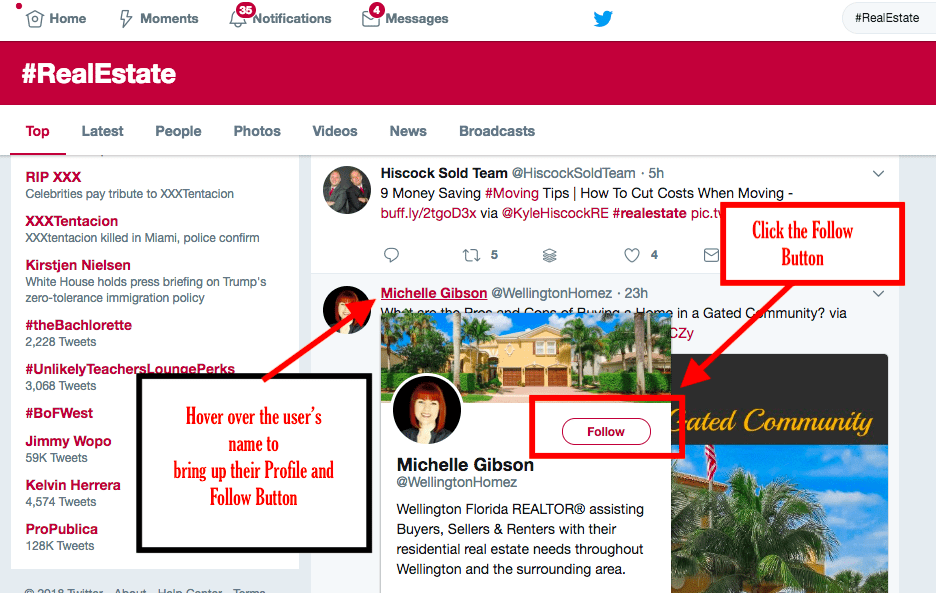Expand Michelle Gibson tweet options chevron
This screenshot has width=936, height=593.
point(878,293)
